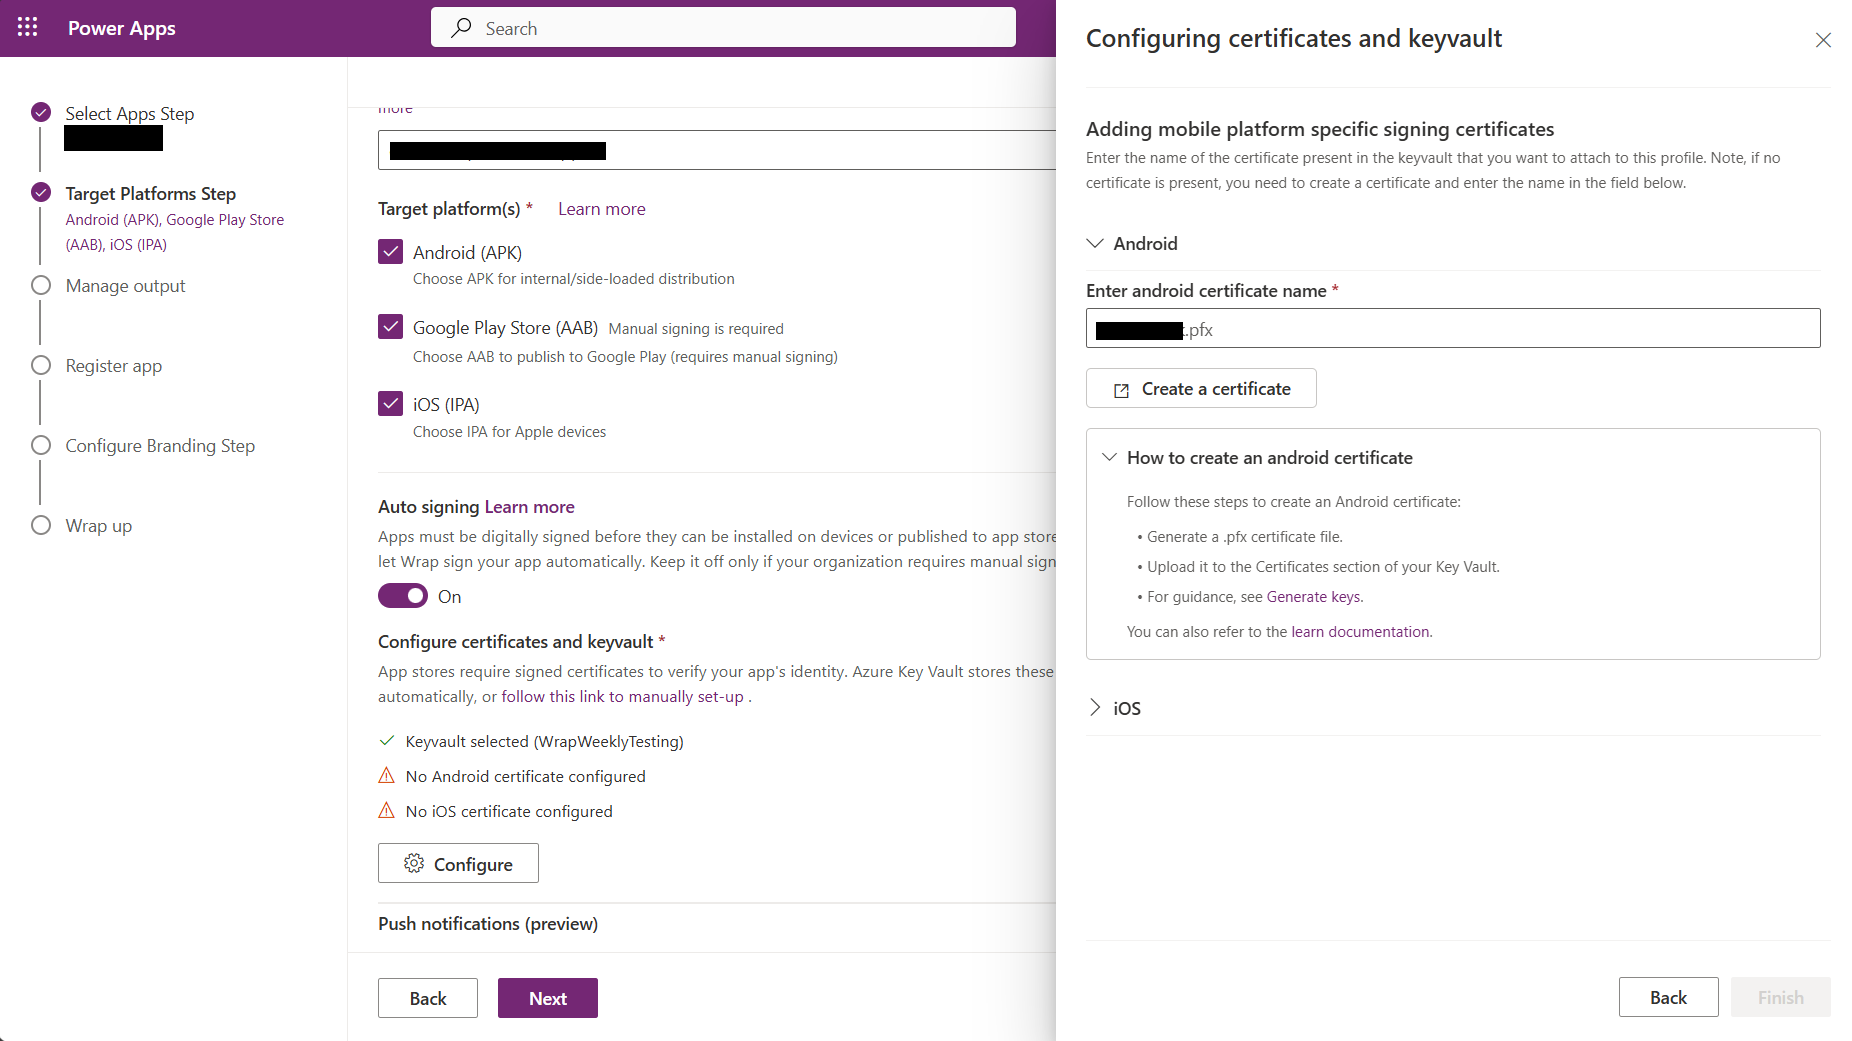Click the Wrap up step circle
Image resolution: width=1852 pixels, height=1041 pixels.
[41, 526]
